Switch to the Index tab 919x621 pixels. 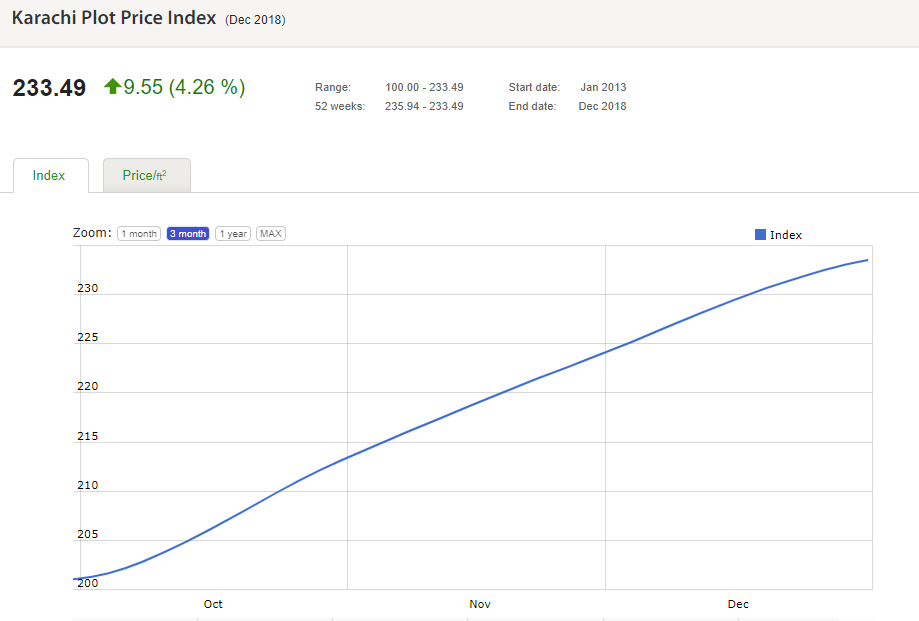49,176
